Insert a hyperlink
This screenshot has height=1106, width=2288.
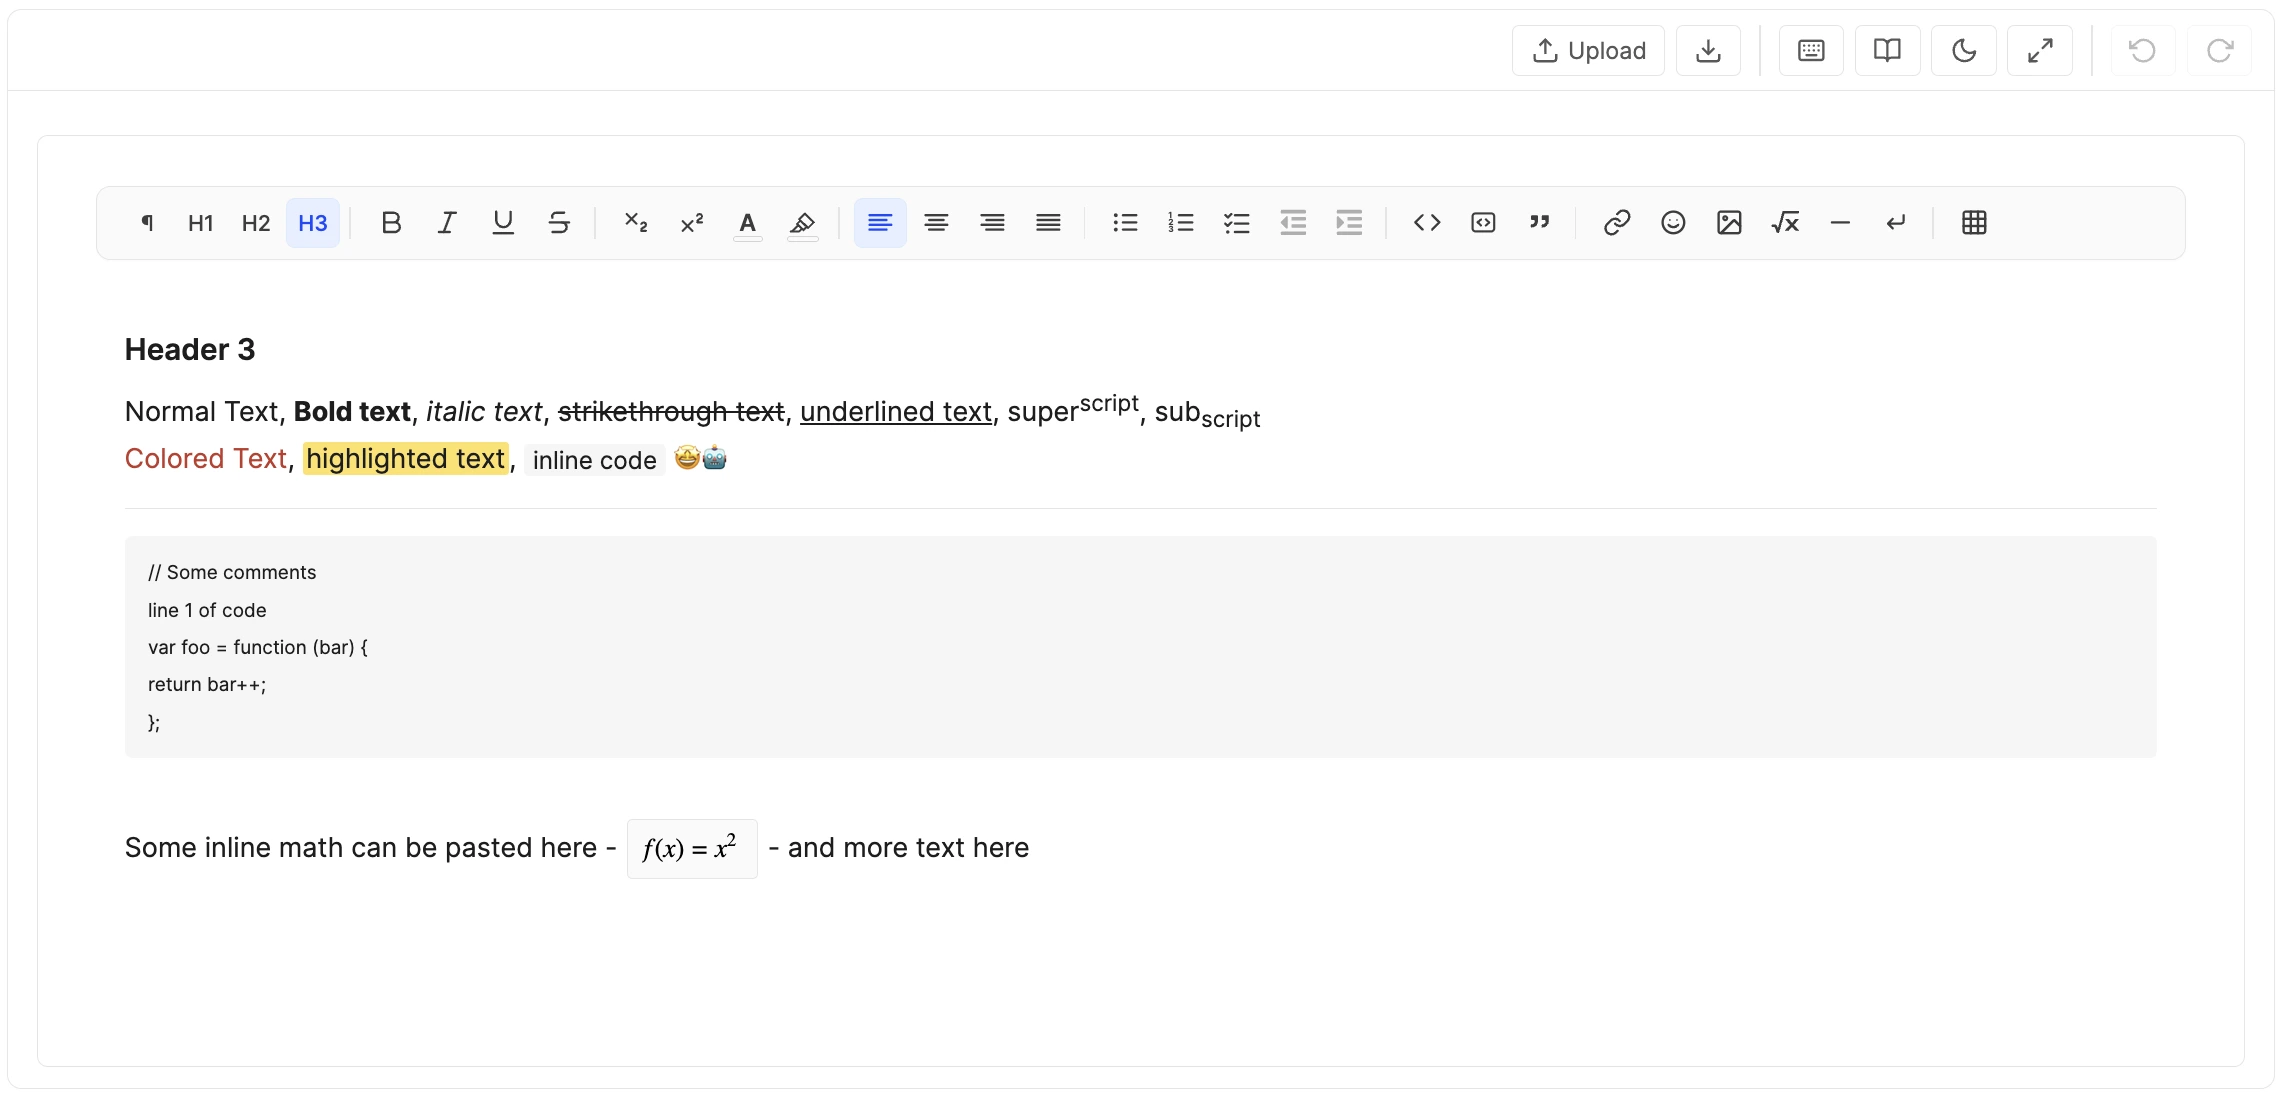click(1617, 222)
